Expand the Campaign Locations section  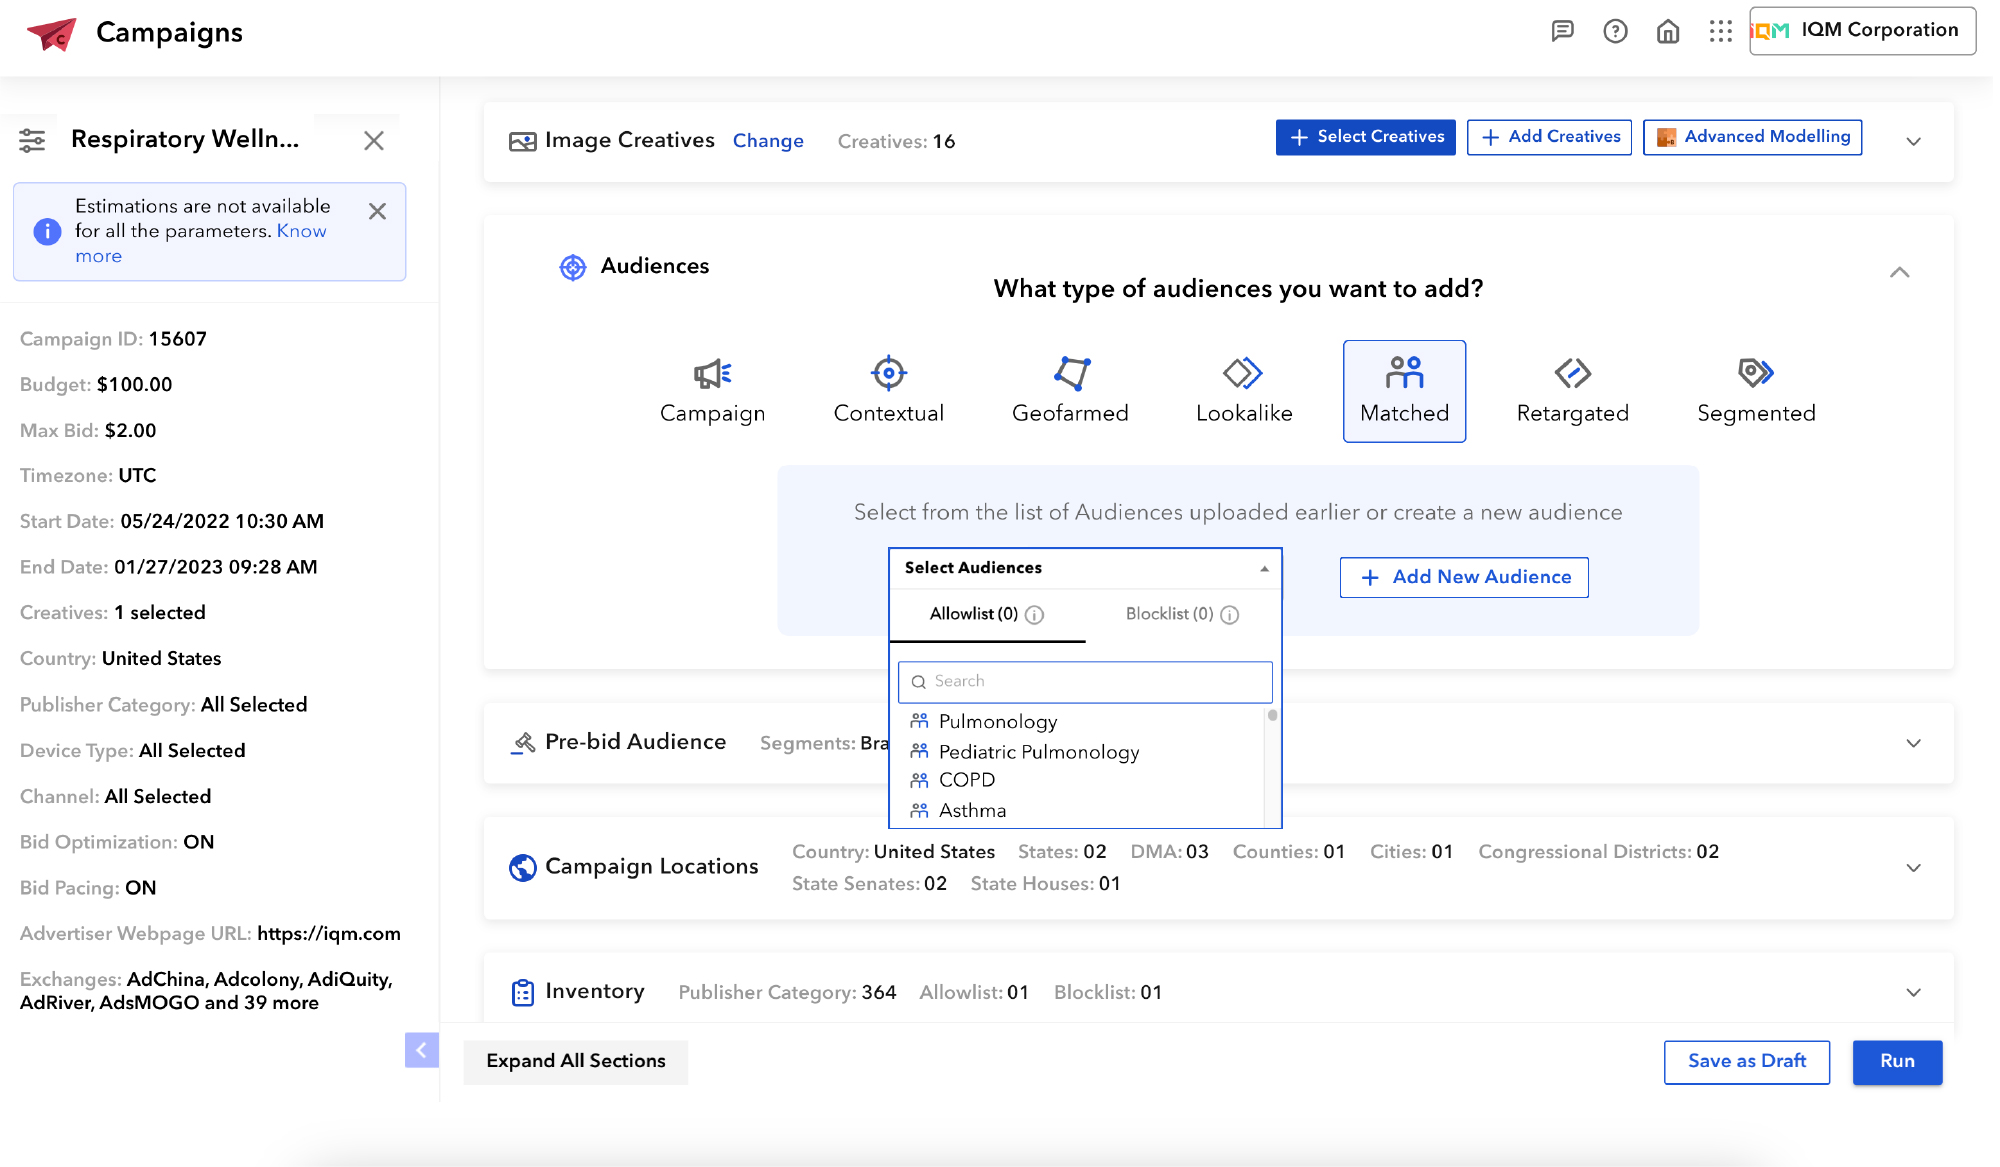pyautogui.click(x=1913, y=867)
